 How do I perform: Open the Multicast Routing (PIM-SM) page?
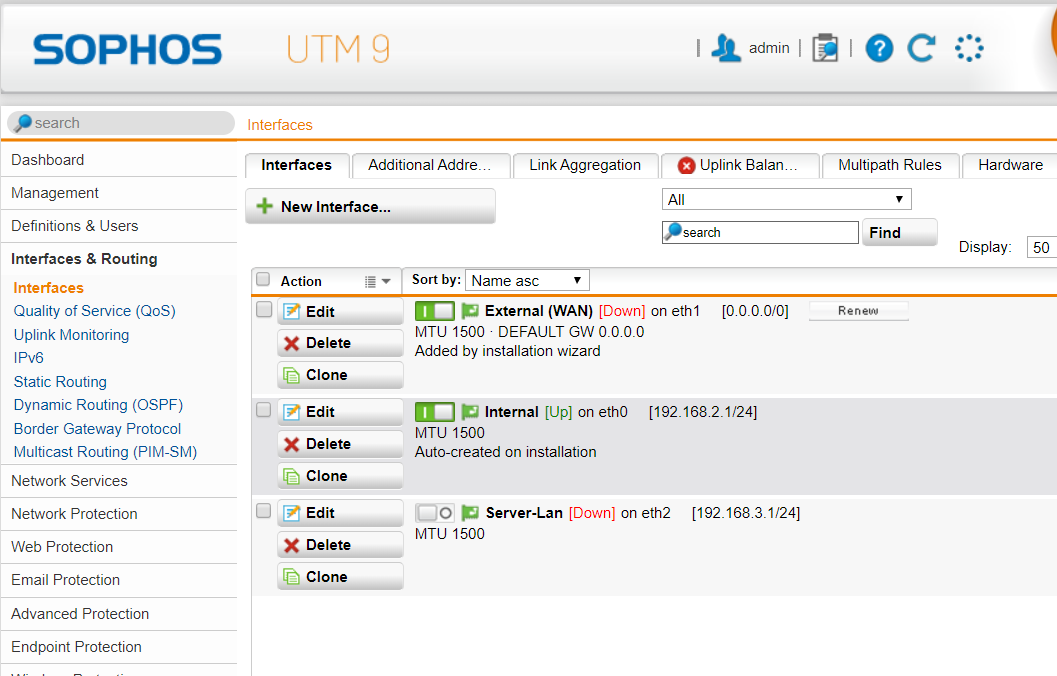[105, 452]
